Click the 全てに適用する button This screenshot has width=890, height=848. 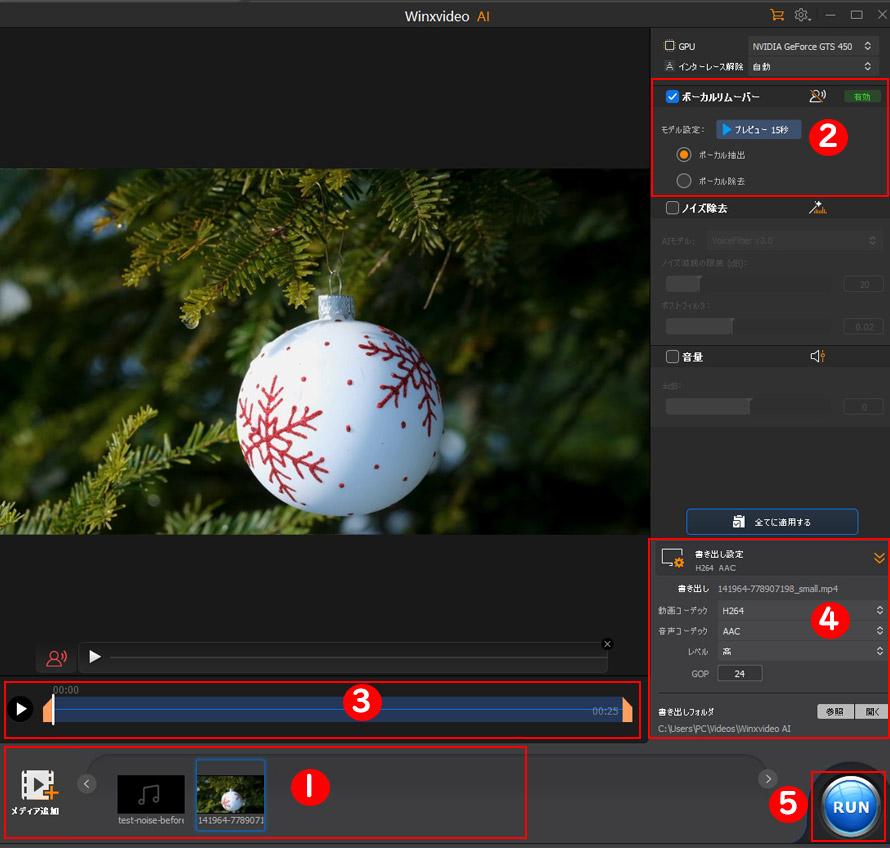pyautogui.click(x=771, y=522)
